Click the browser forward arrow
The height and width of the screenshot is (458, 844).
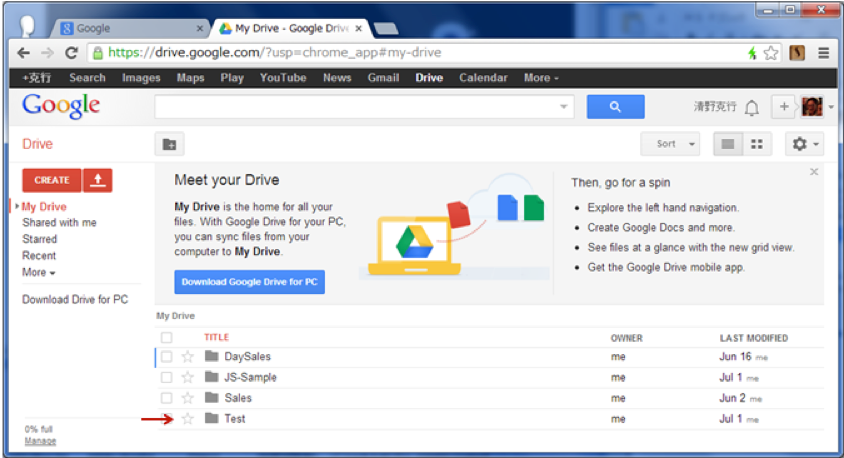click(47, 53)
